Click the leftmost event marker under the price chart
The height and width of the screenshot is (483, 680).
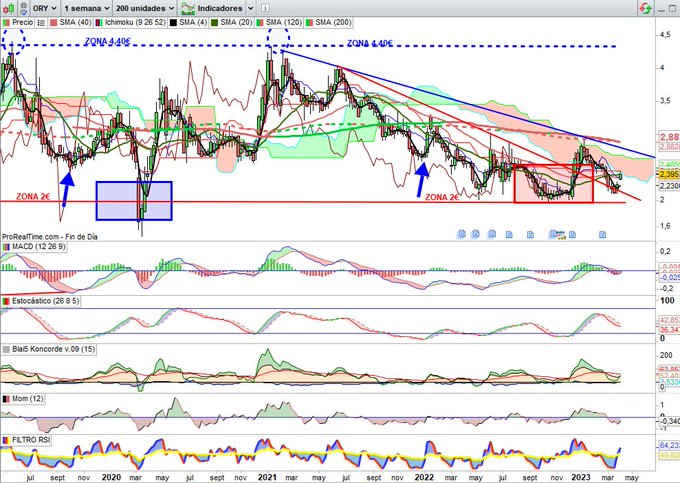point(461,235)
